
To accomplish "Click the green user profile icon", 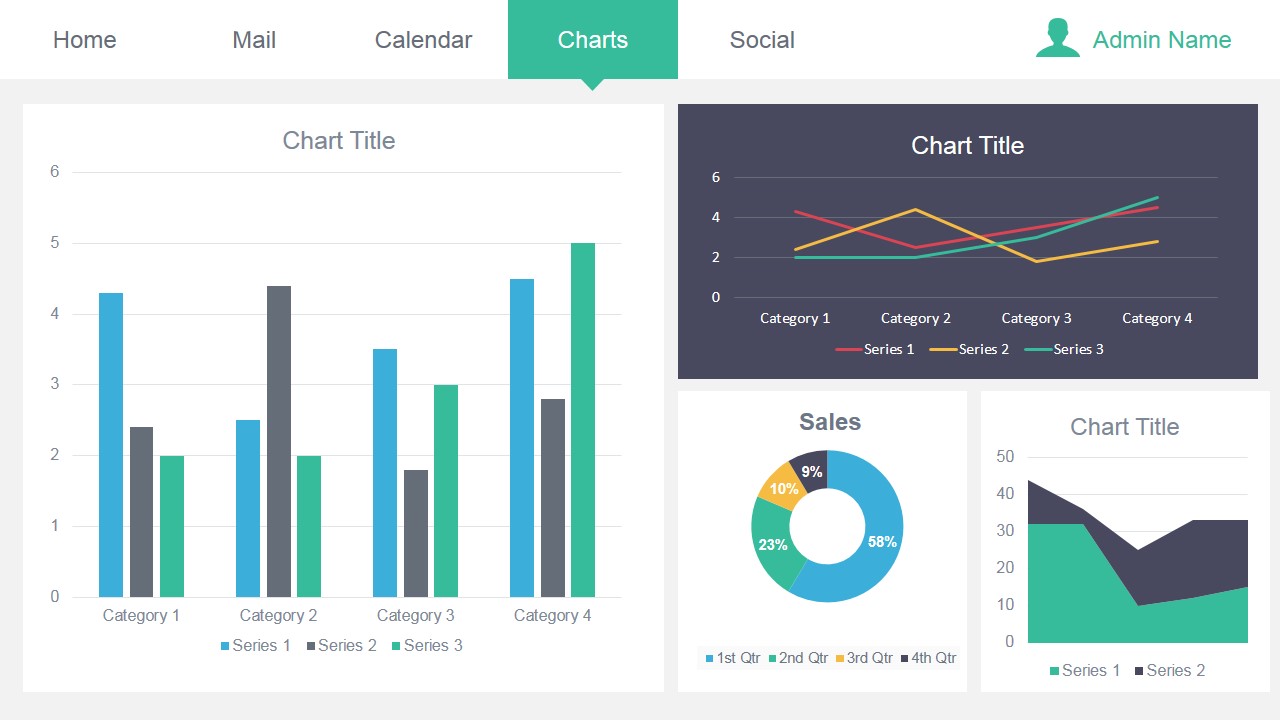I will point(1056,39).
